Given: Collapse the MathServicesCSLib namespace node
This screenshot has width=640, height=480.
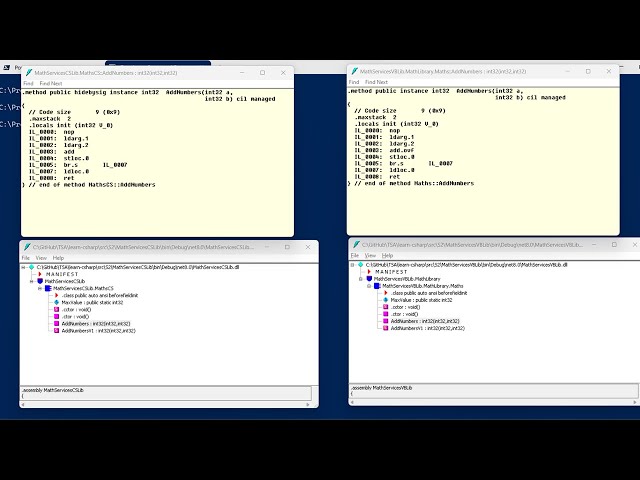Looking at the screenshot, I should pos(31,281).
